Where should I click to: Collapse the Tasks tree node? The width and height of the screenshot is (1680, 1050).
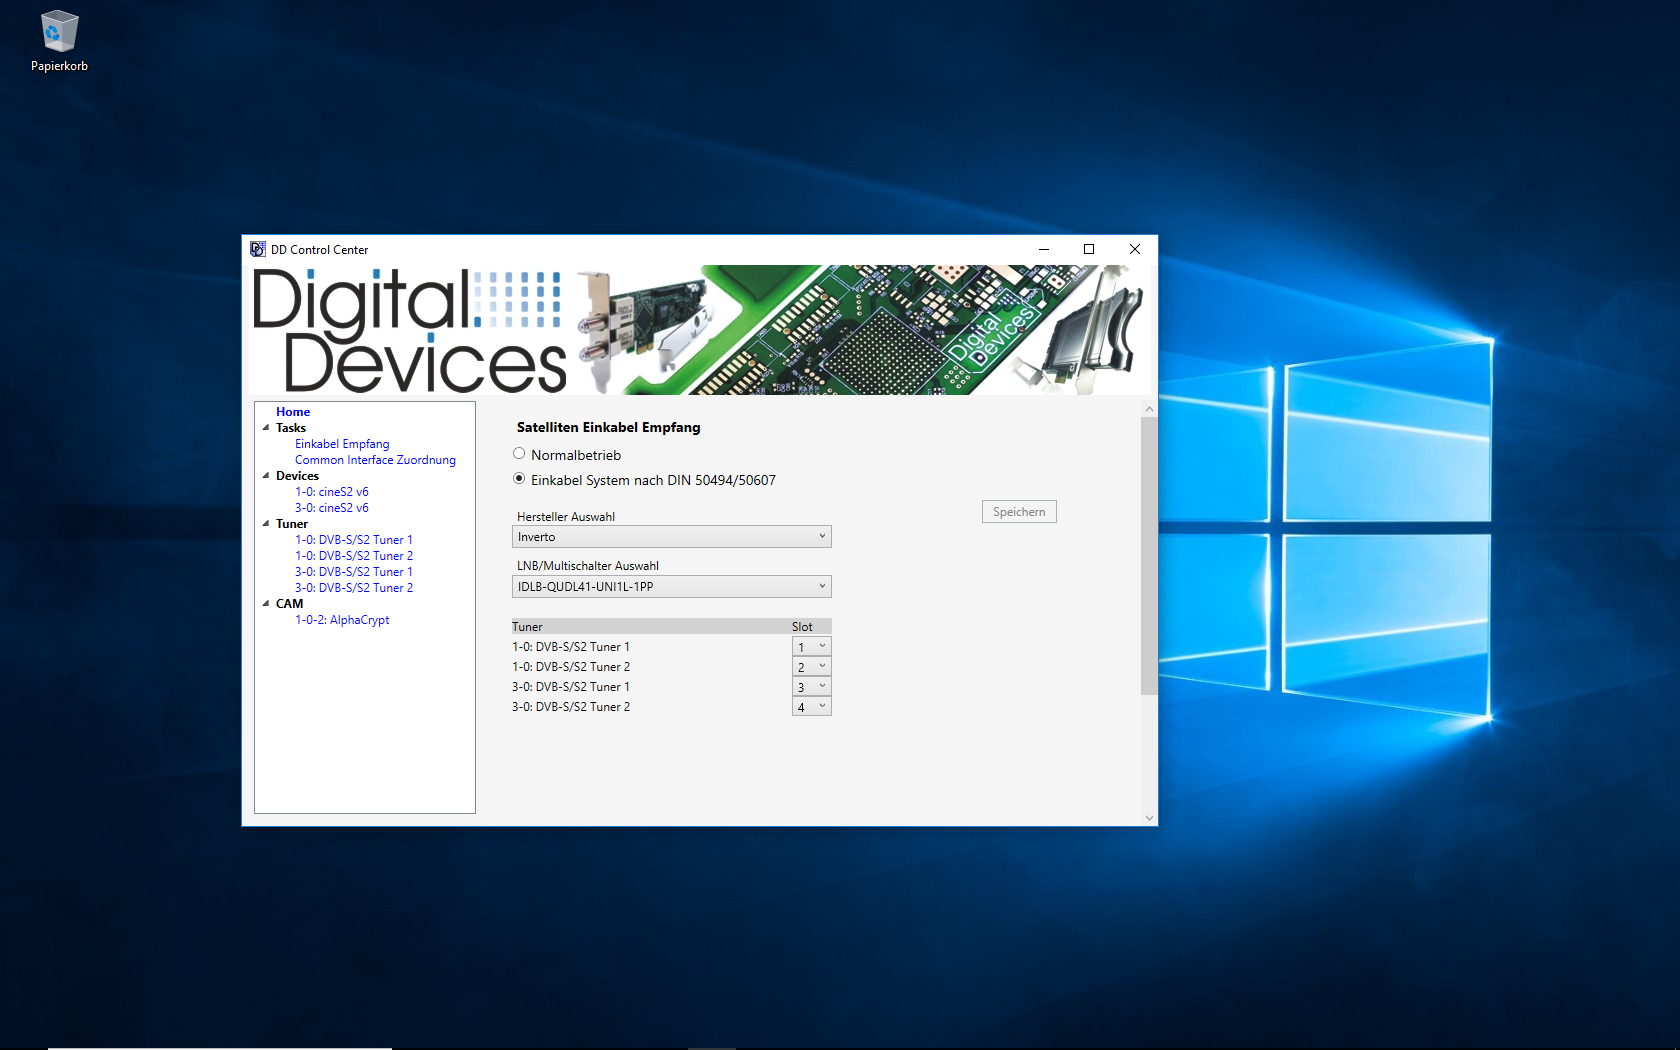[x=266, y=428]
